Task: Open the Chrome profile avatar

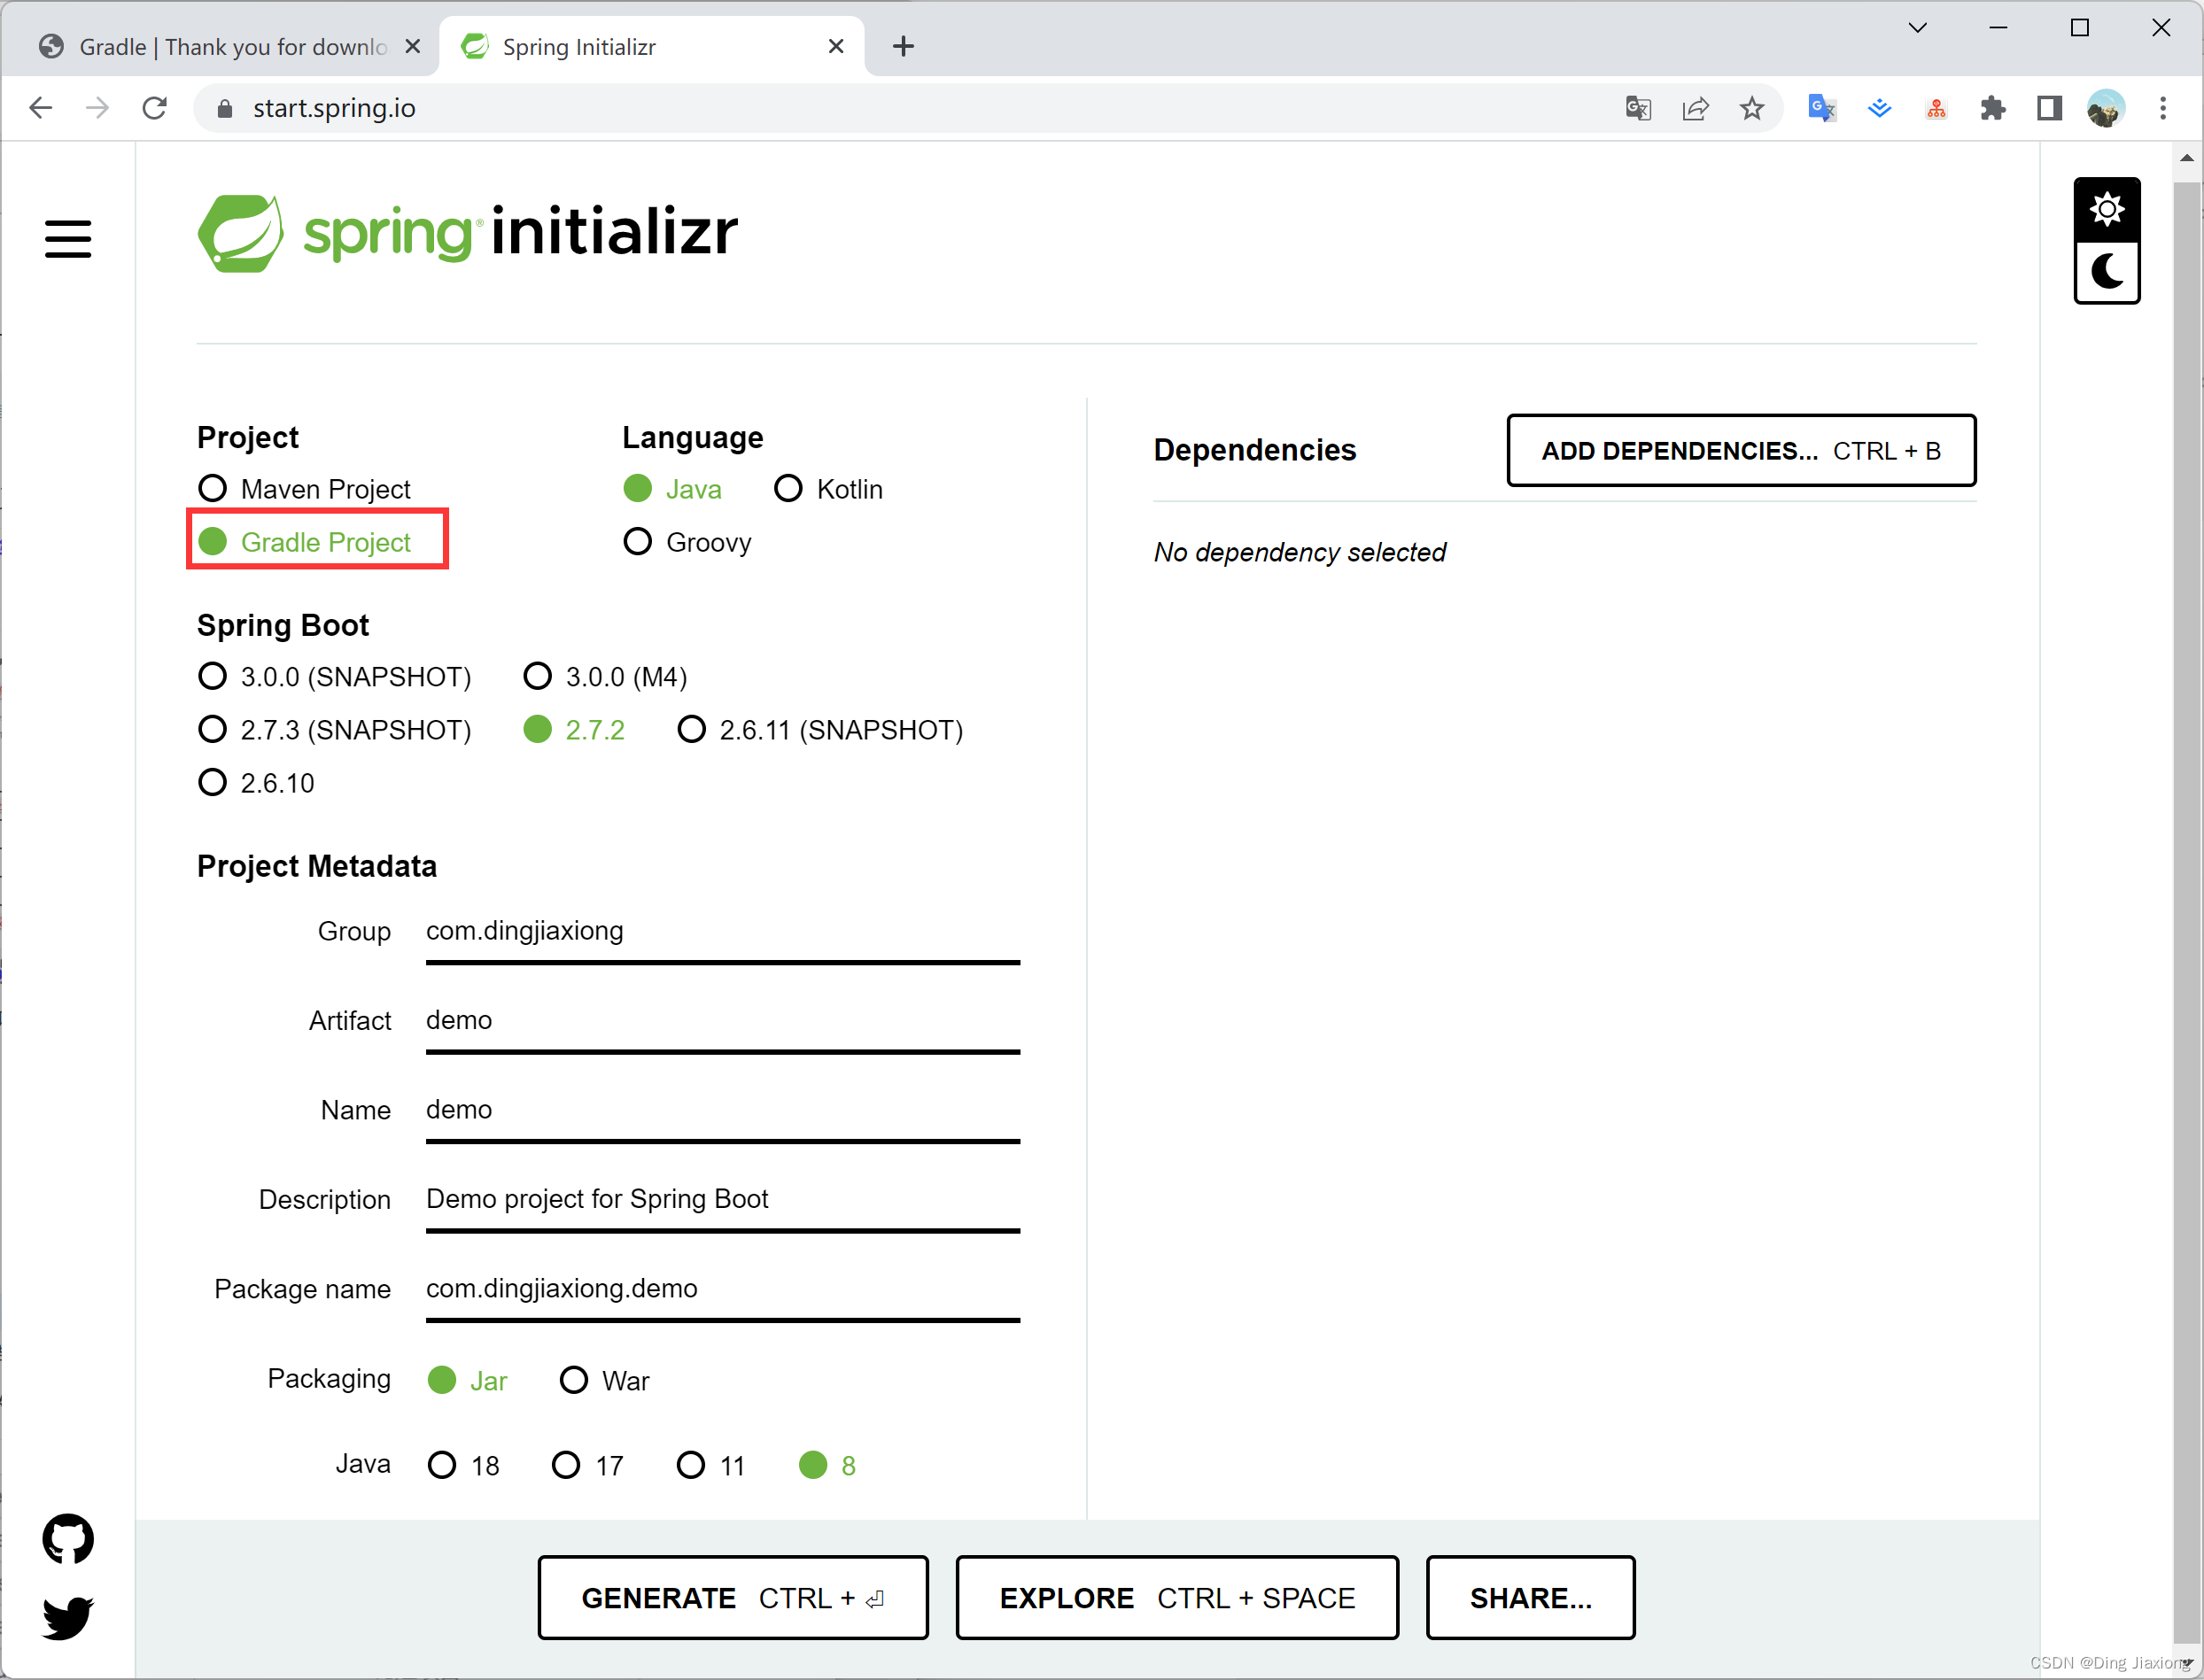Action: click(2105, 108)
